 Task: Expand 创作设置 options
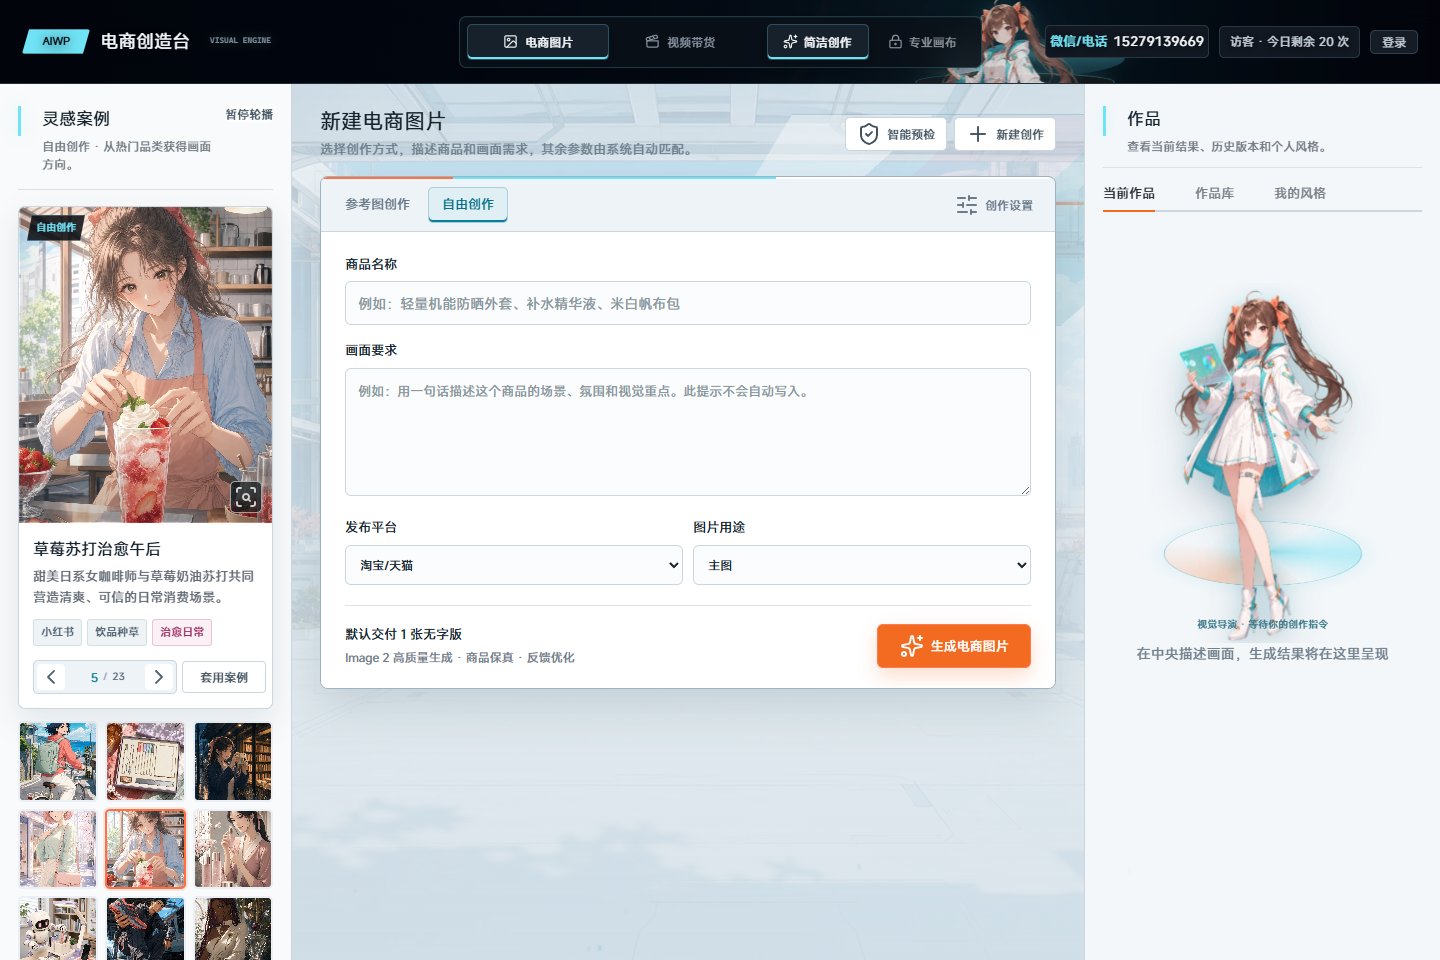tap(995, 205)
